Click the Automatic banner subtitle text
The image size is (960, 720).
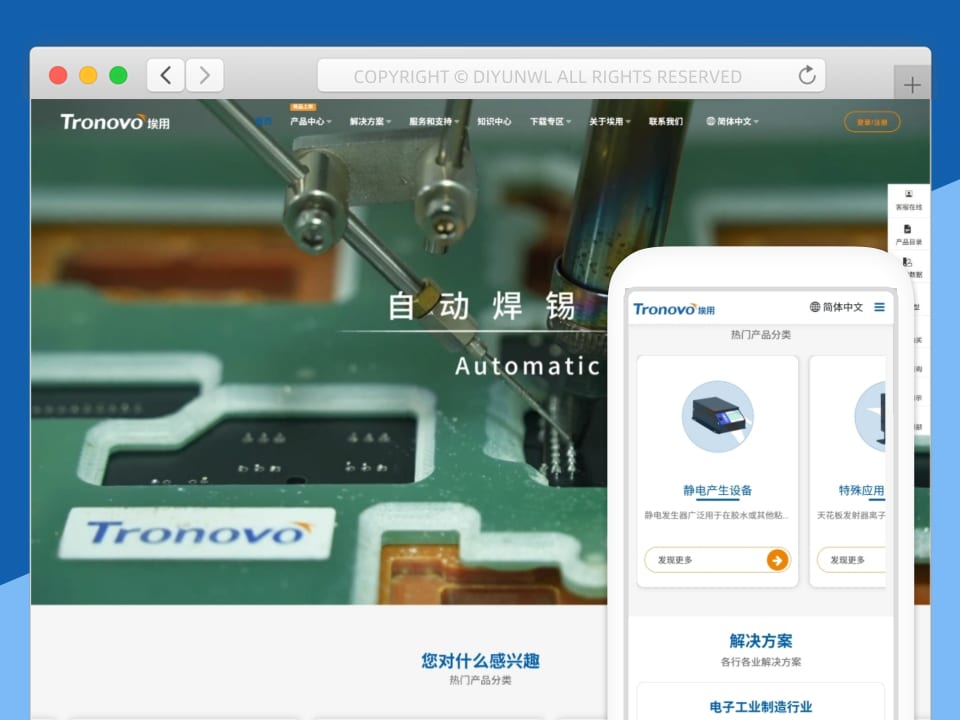527,366
